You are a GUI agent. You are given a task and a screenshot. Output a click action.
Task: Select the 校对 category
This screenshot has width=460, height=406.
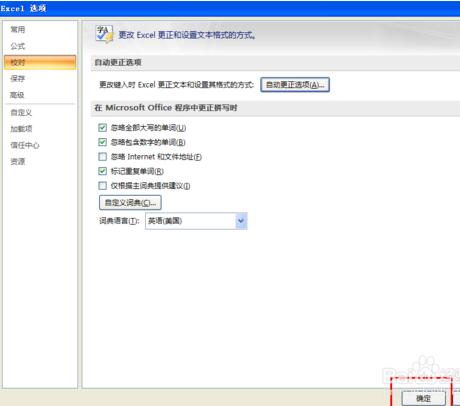point(40,62)
